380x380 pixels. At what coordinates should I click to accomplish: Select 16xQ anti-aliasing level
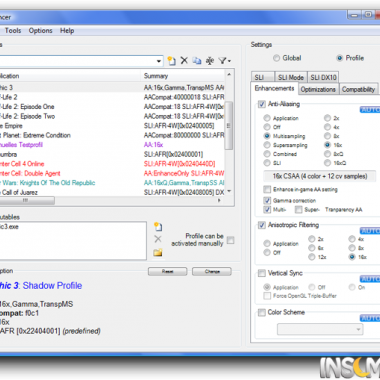(x=327, y=163)
